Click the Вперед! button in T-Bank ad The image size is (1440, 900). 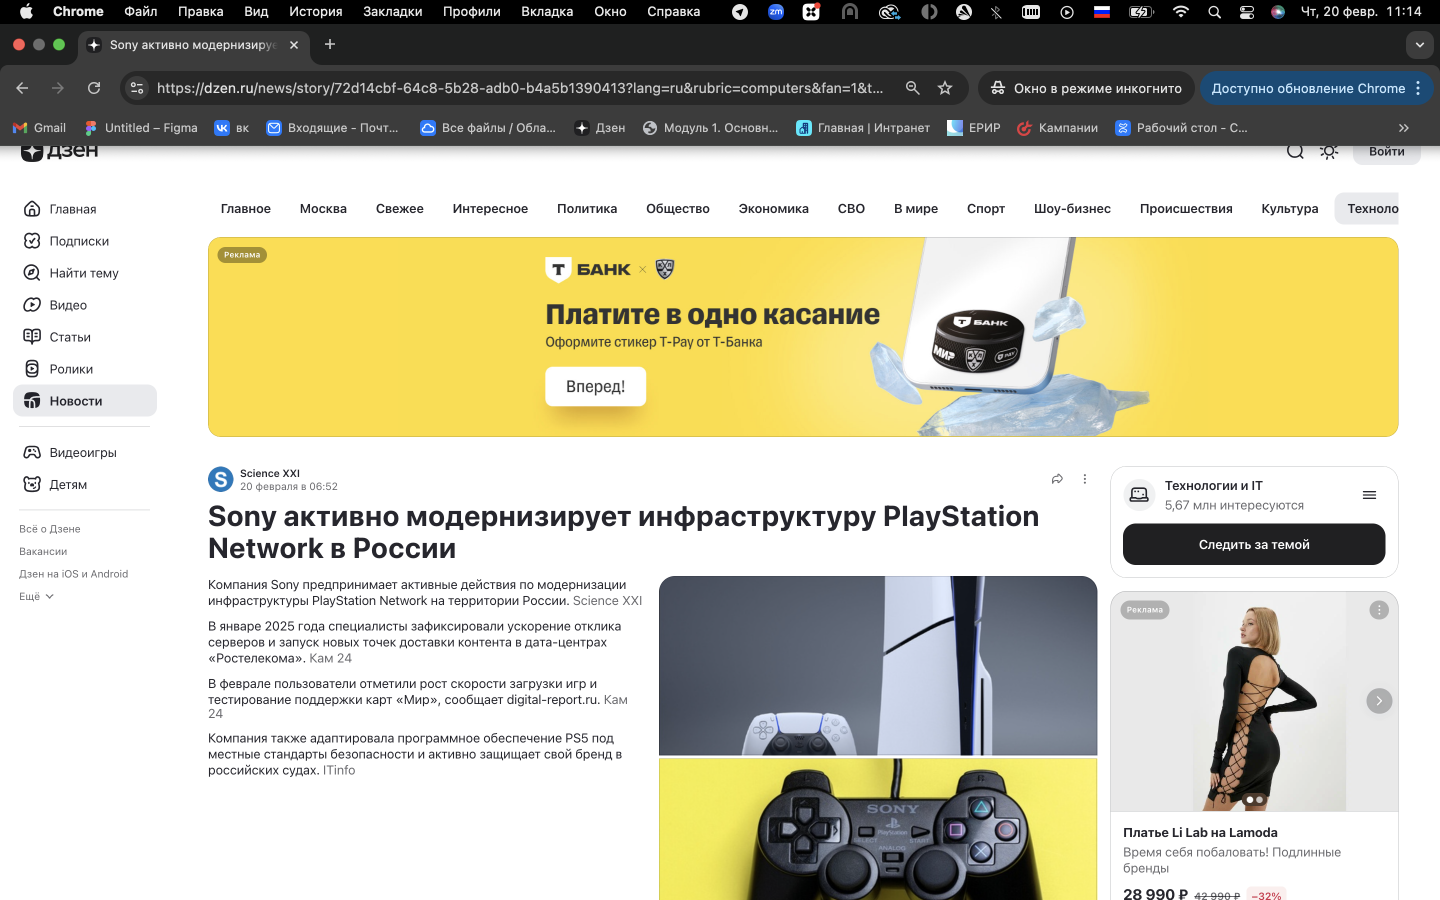tap(596, 387)
